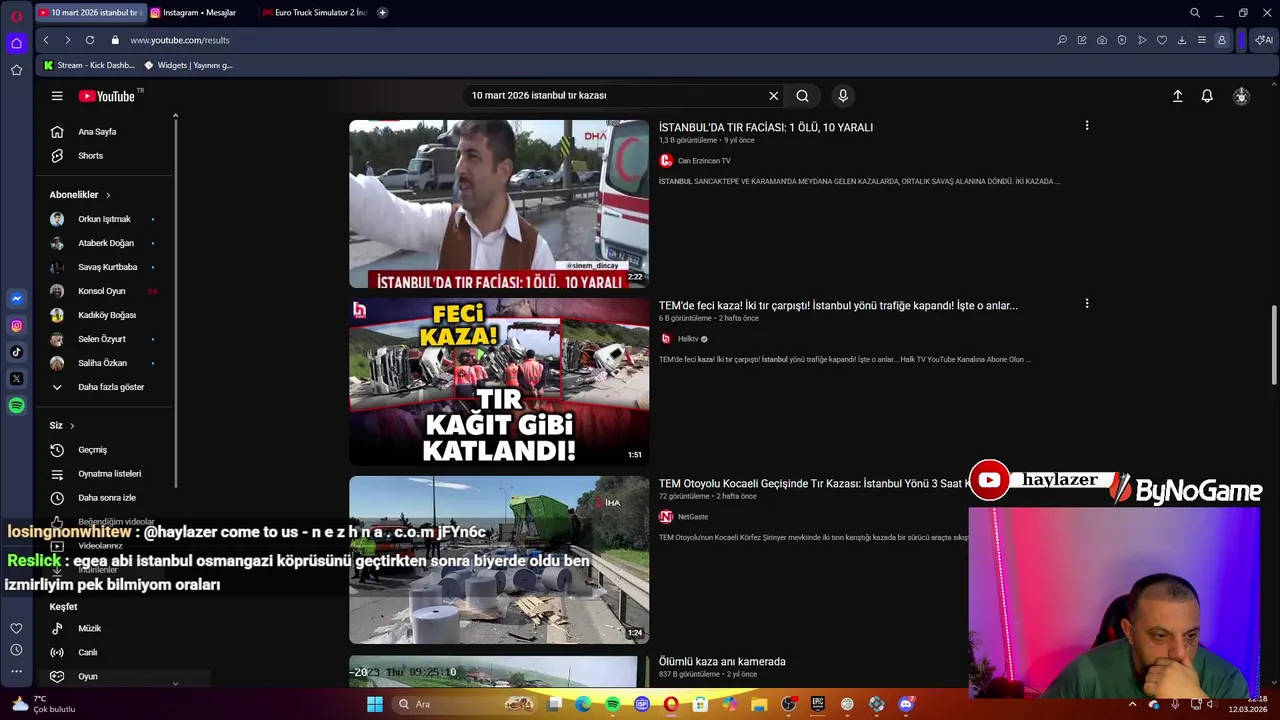Open Discord from the taskbar
Screen dimensions: 1280x720
[906, 704]
